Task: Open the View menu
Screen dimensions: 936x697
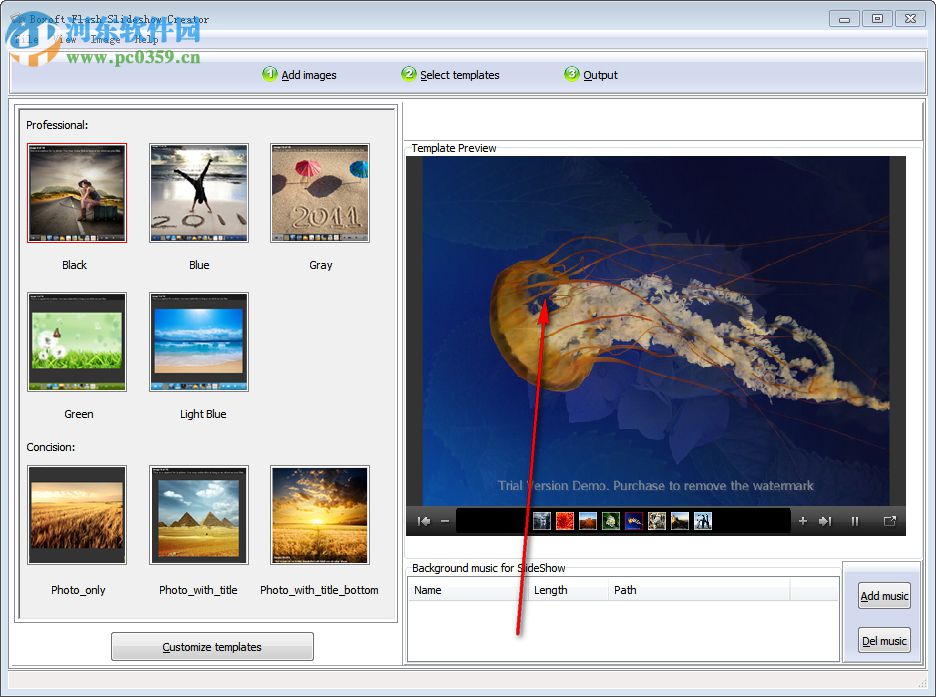Action: pos(66,40)
